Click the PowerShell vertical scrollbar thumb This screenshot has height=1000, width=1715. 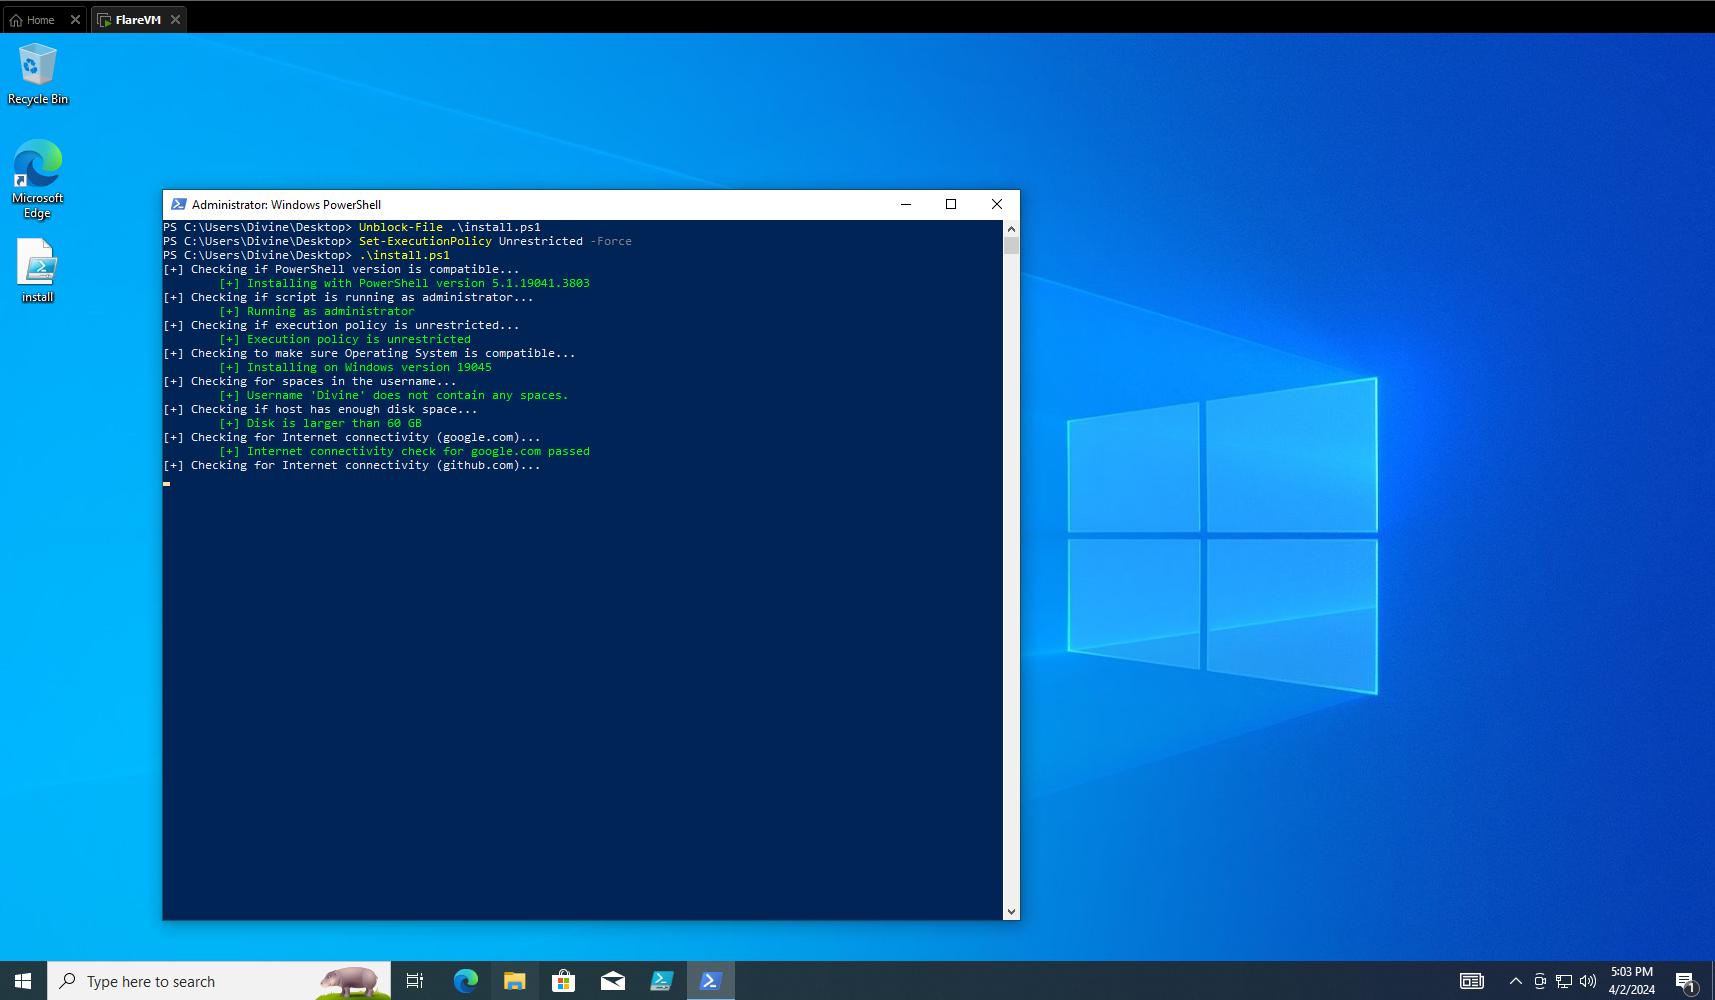(1011, 246)
